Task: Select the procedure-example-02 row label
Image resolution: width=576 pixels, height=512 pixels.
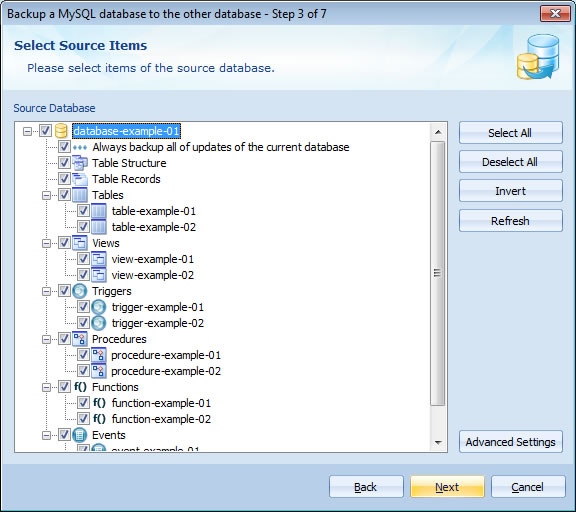Action: pos(166,371)
